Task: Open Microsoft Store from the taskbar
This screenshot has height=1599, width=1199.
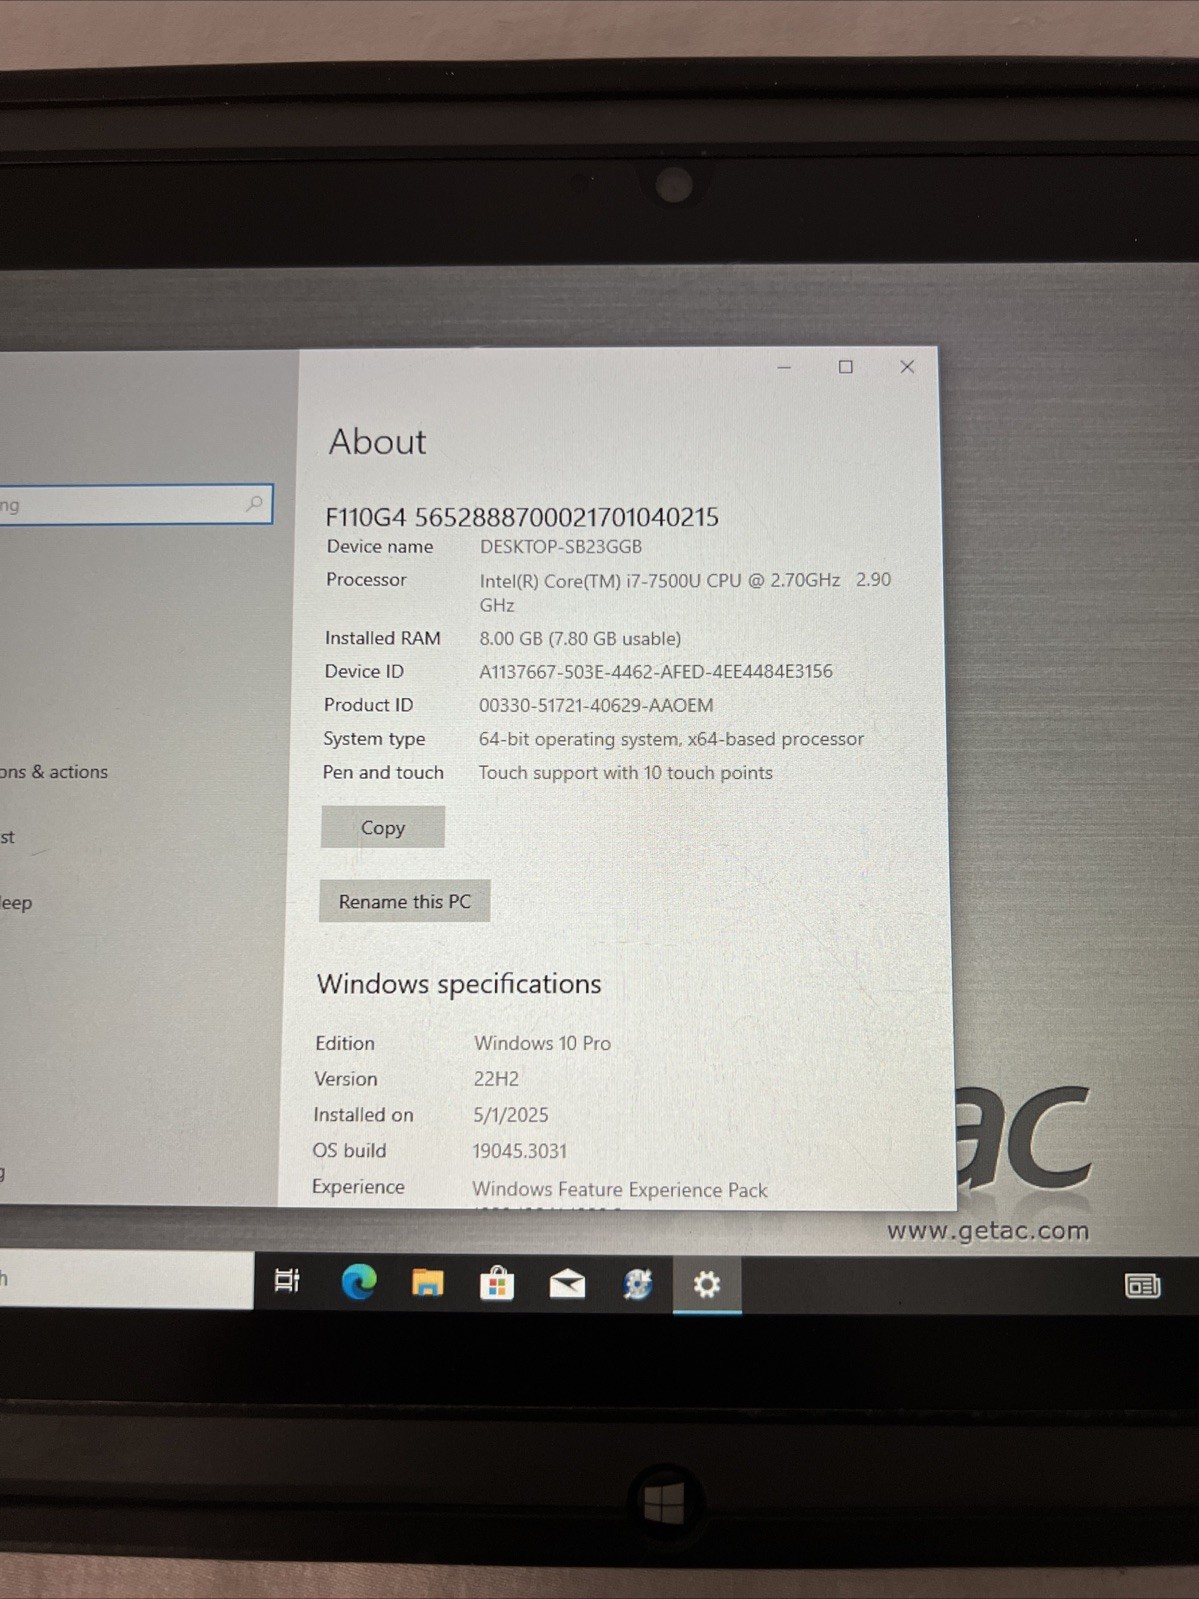Action: [497, 1283]
